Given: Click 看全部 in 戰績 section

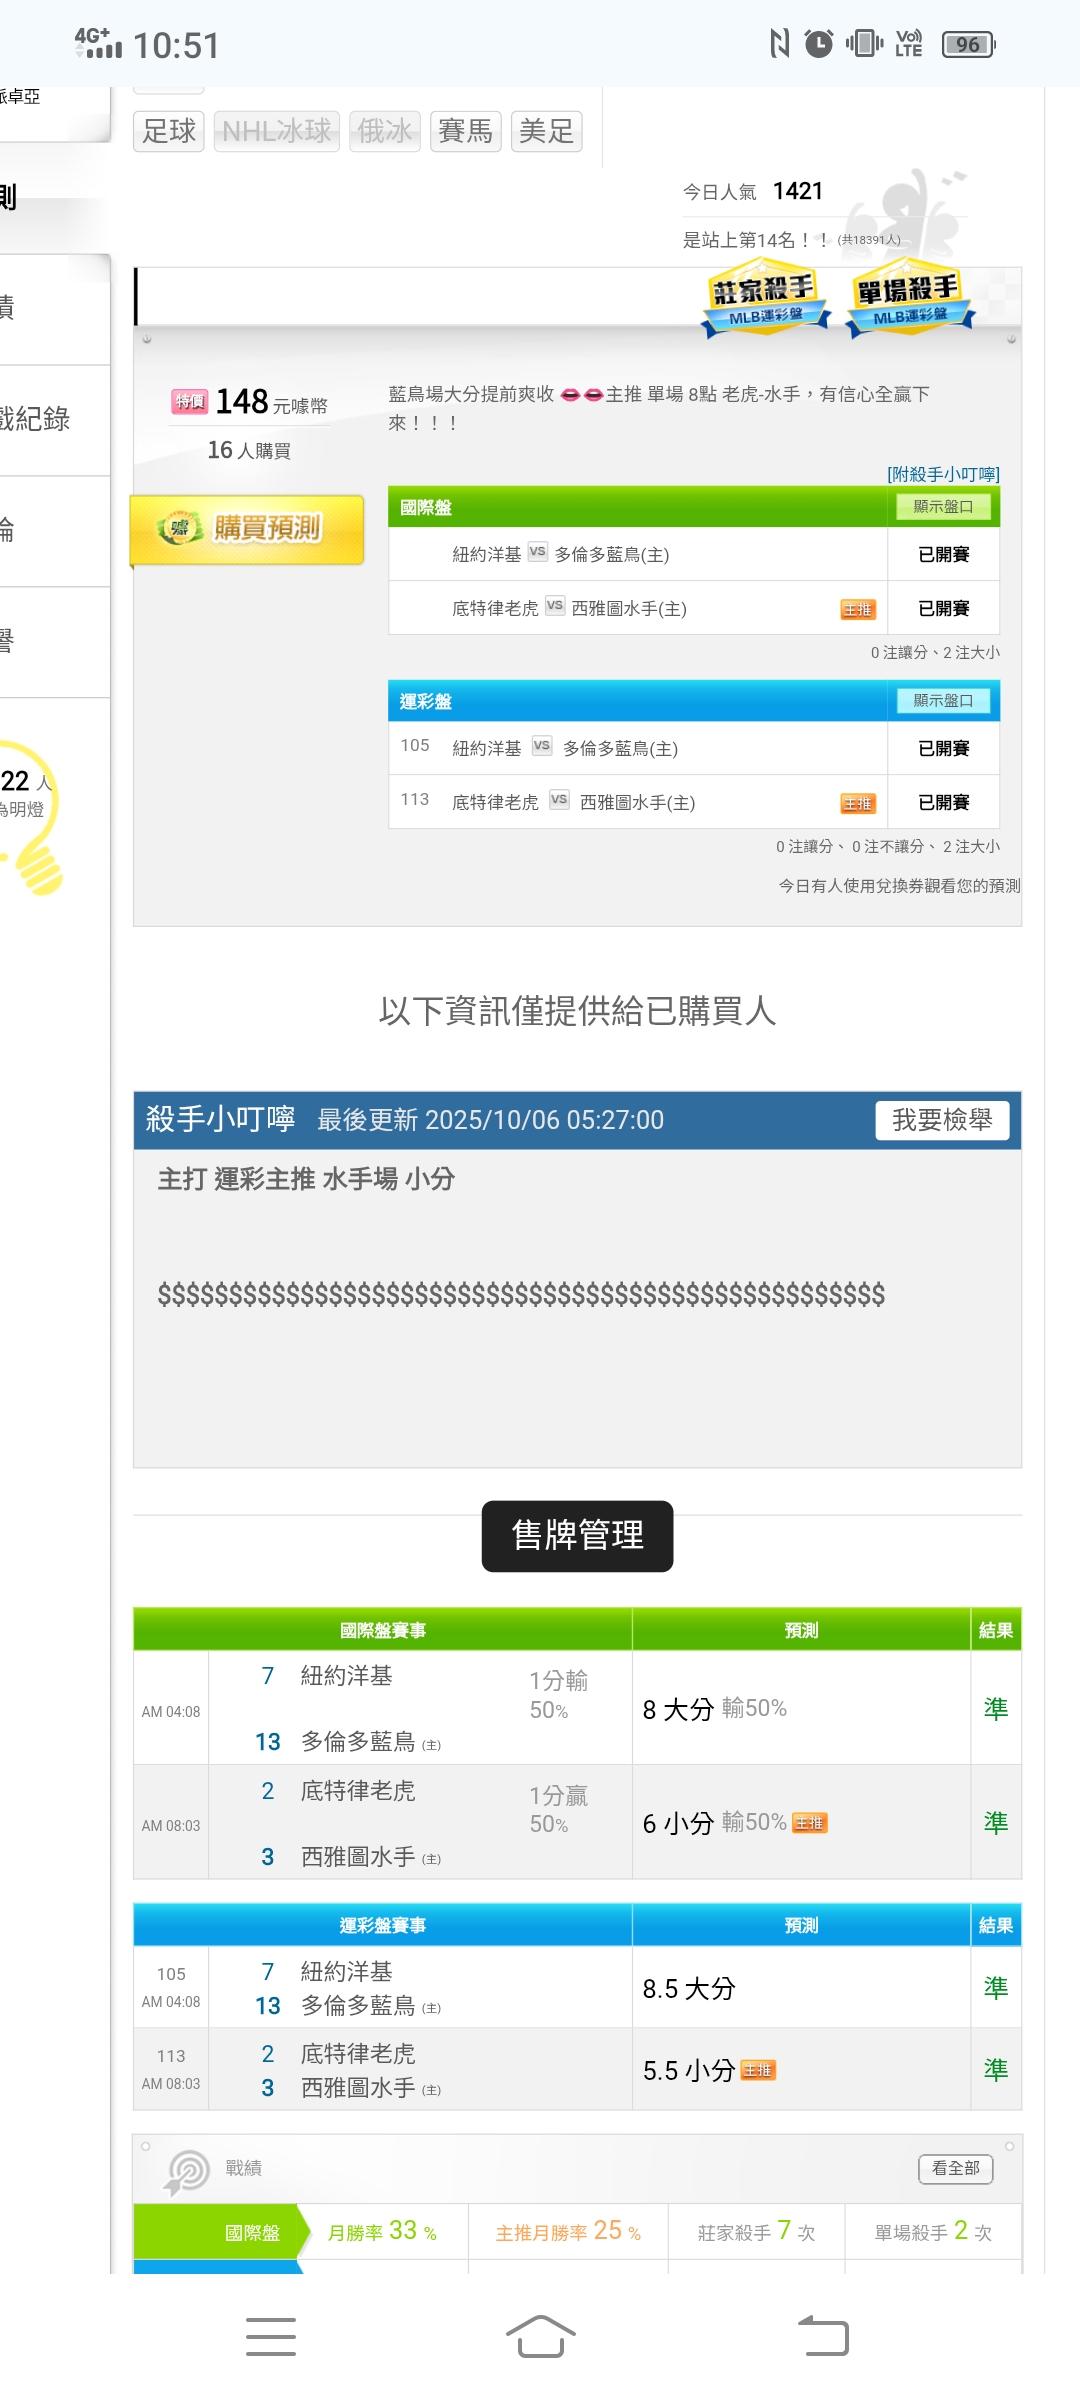Looking at the screenshot, I should [956, 2169].
